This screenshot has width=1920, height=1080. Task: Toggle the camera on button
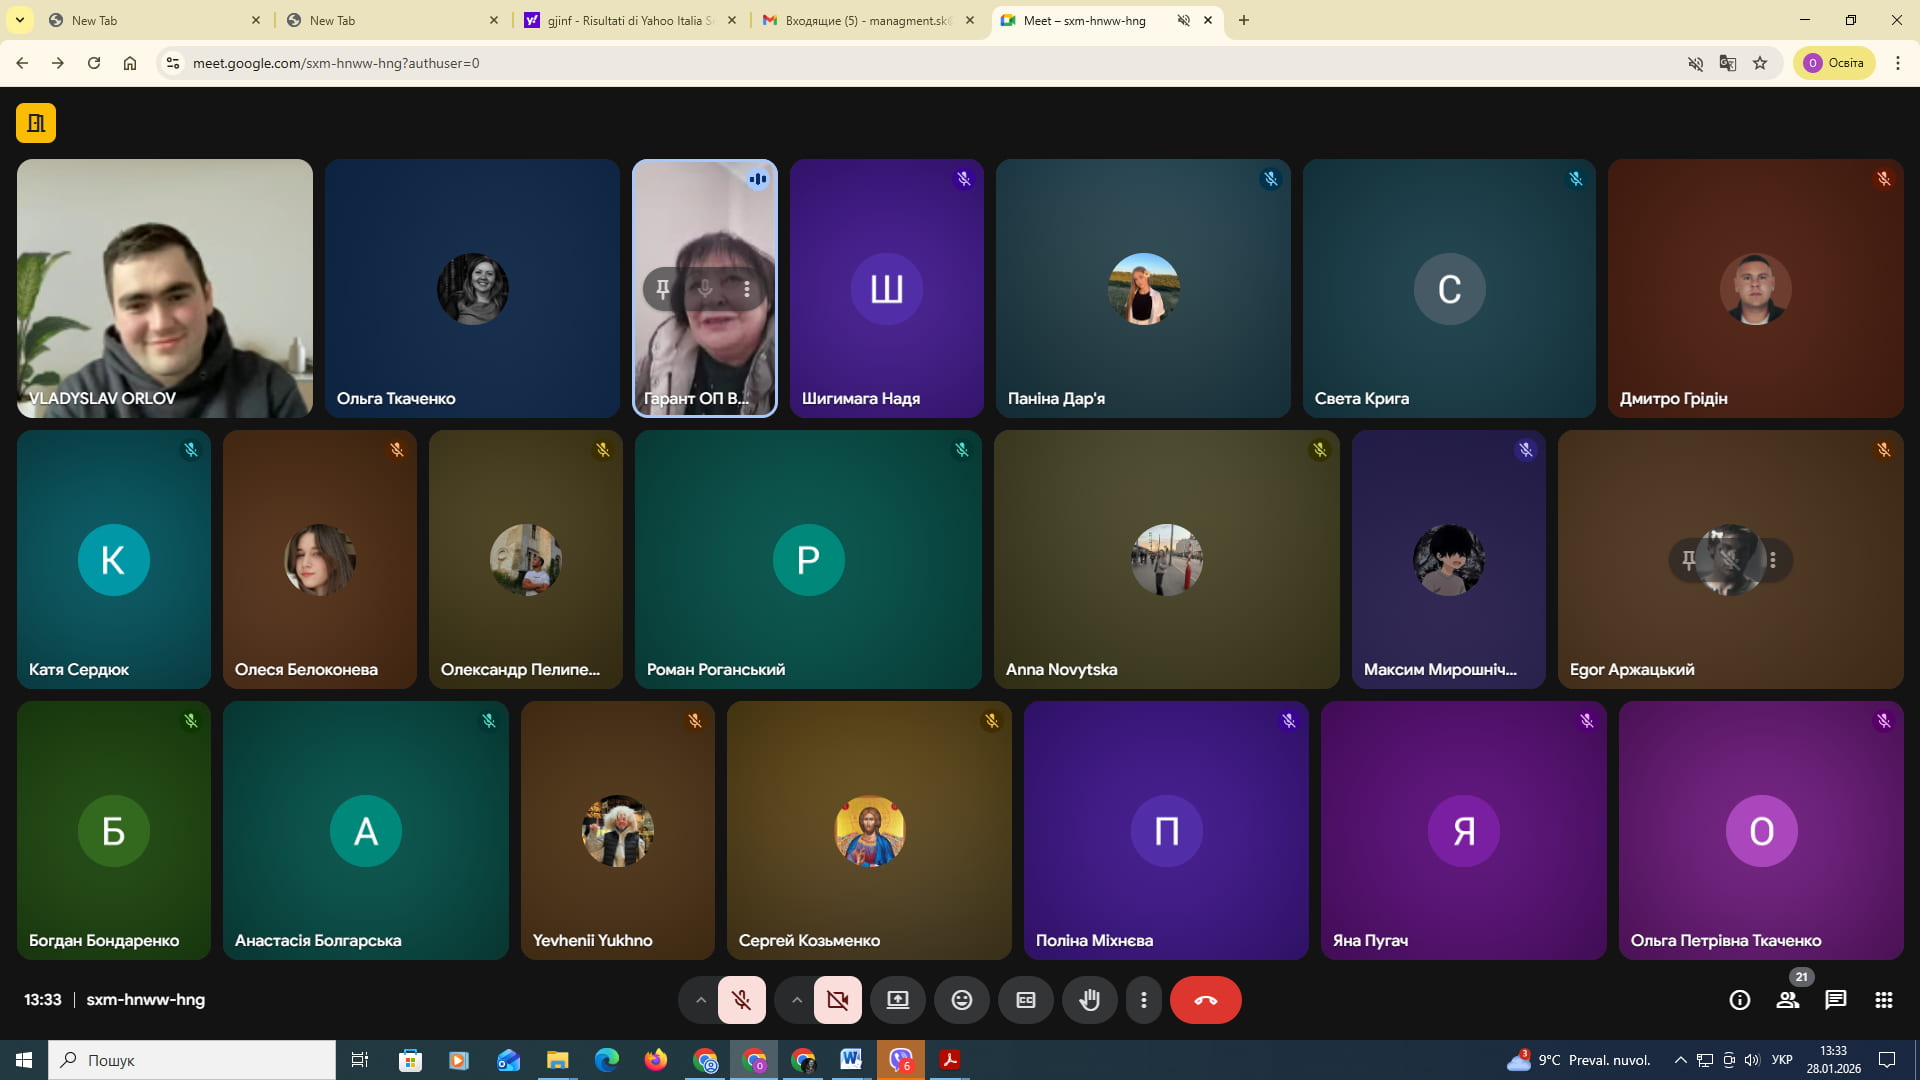pyautogui.click(x=837, y=1000)
